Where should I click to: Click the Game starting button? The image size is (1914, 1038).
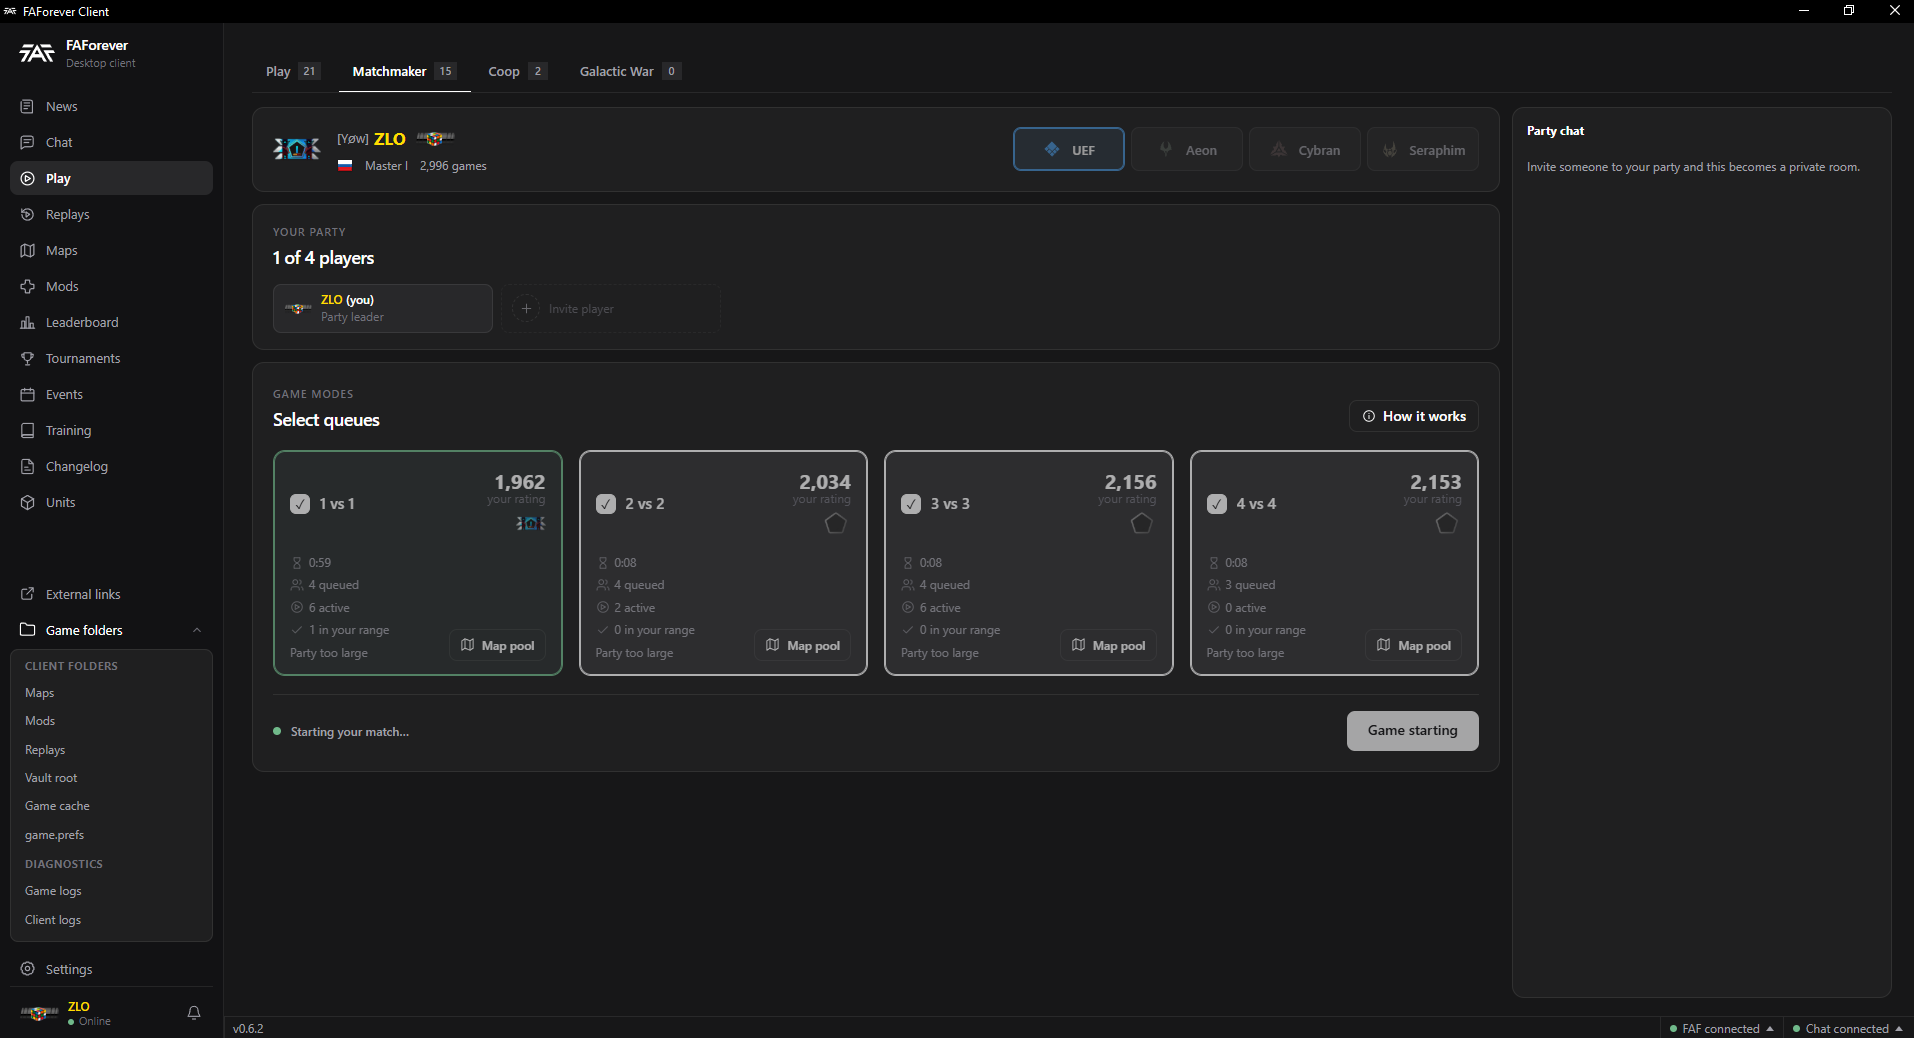pyautogui.click(x=1413, y=731)
